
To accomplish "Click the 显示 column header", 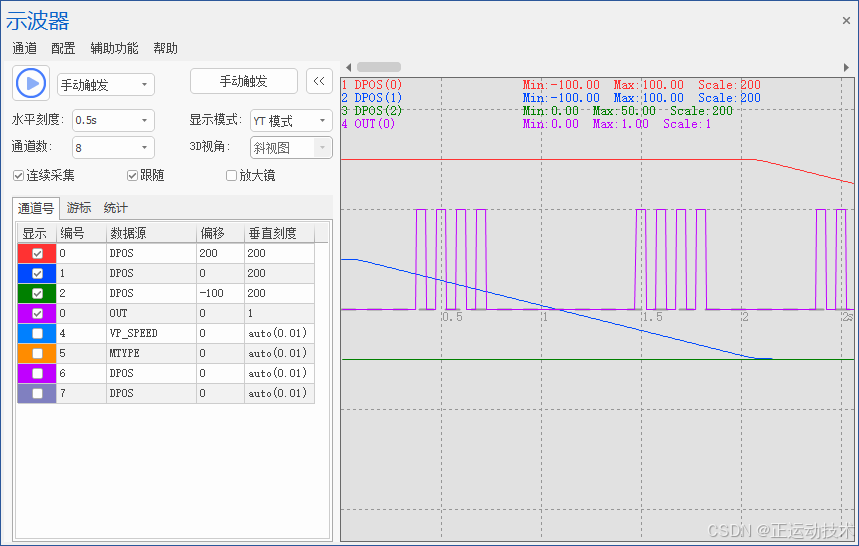I will pos(37,233).
